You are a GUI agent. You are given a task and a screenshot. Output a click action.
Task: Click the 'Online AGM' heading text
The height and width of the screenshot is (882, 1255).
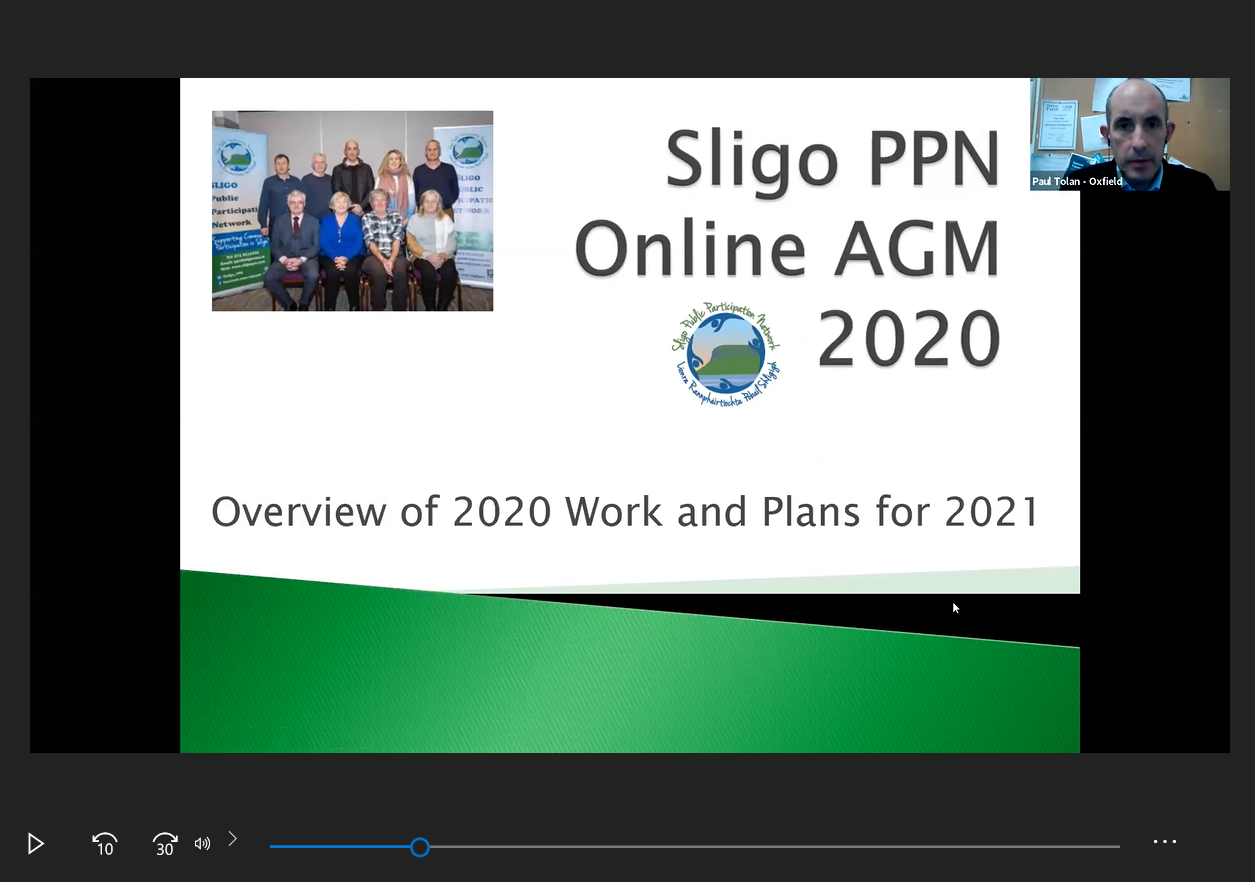click(787, 248)
